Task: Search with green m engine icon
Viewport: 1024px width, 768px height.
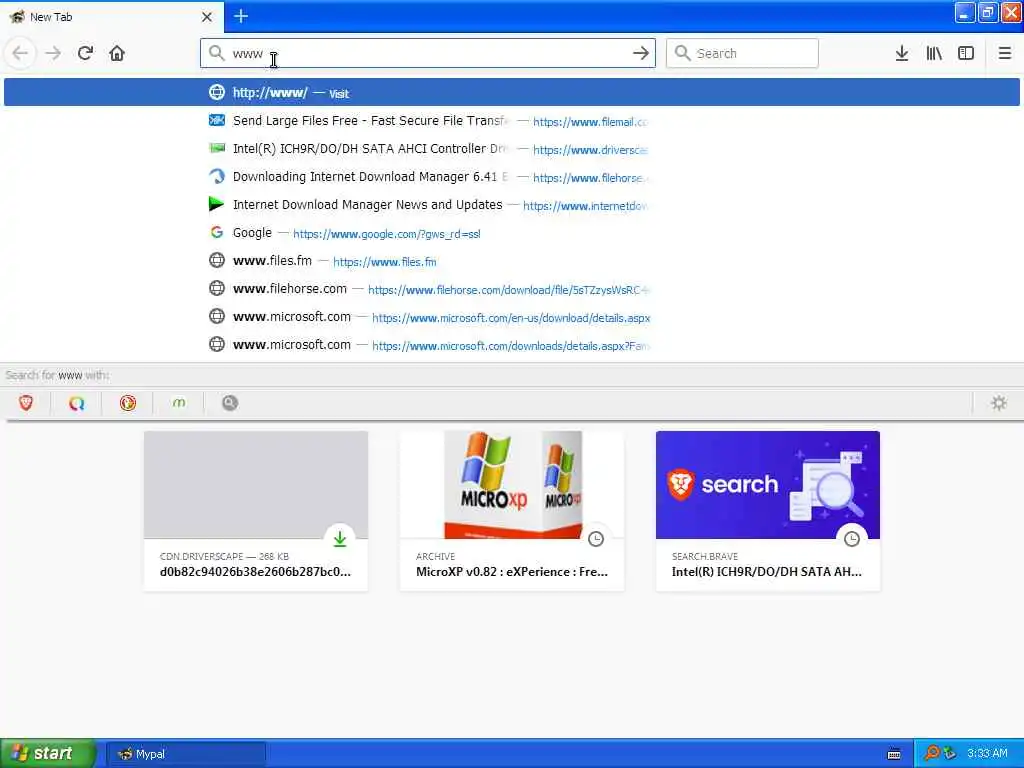Action: (x=179, y=403)
